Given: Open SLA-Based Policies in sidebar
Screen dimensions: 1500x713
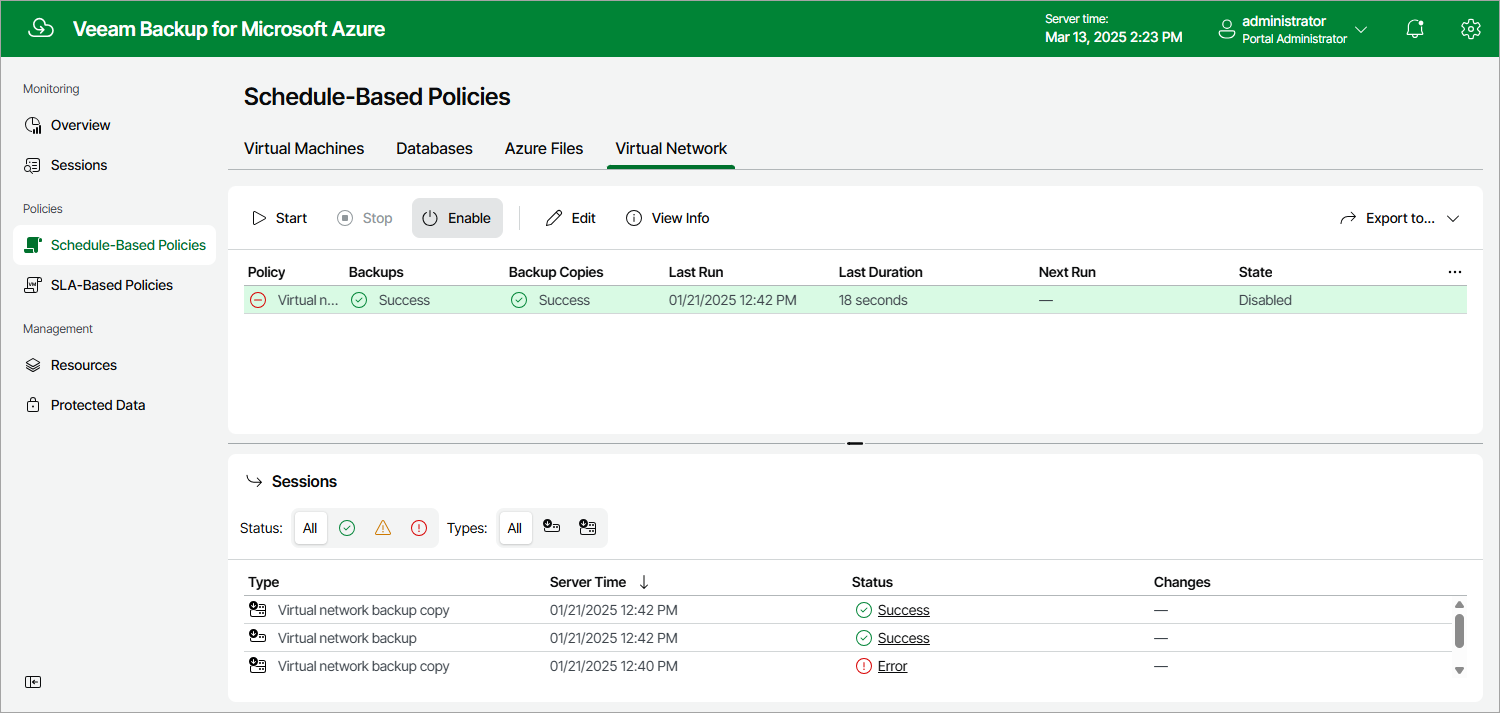Looking at the screenshot, I should click(112, 285).
